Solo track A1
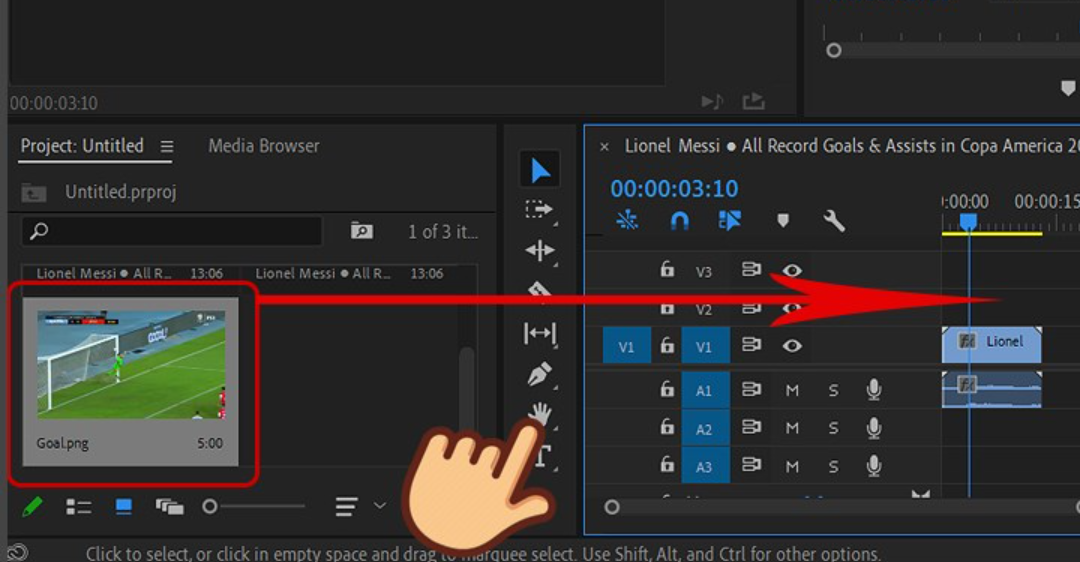Screen dimensions: 1080x562 pyautogui.click(x=833, y=391)
